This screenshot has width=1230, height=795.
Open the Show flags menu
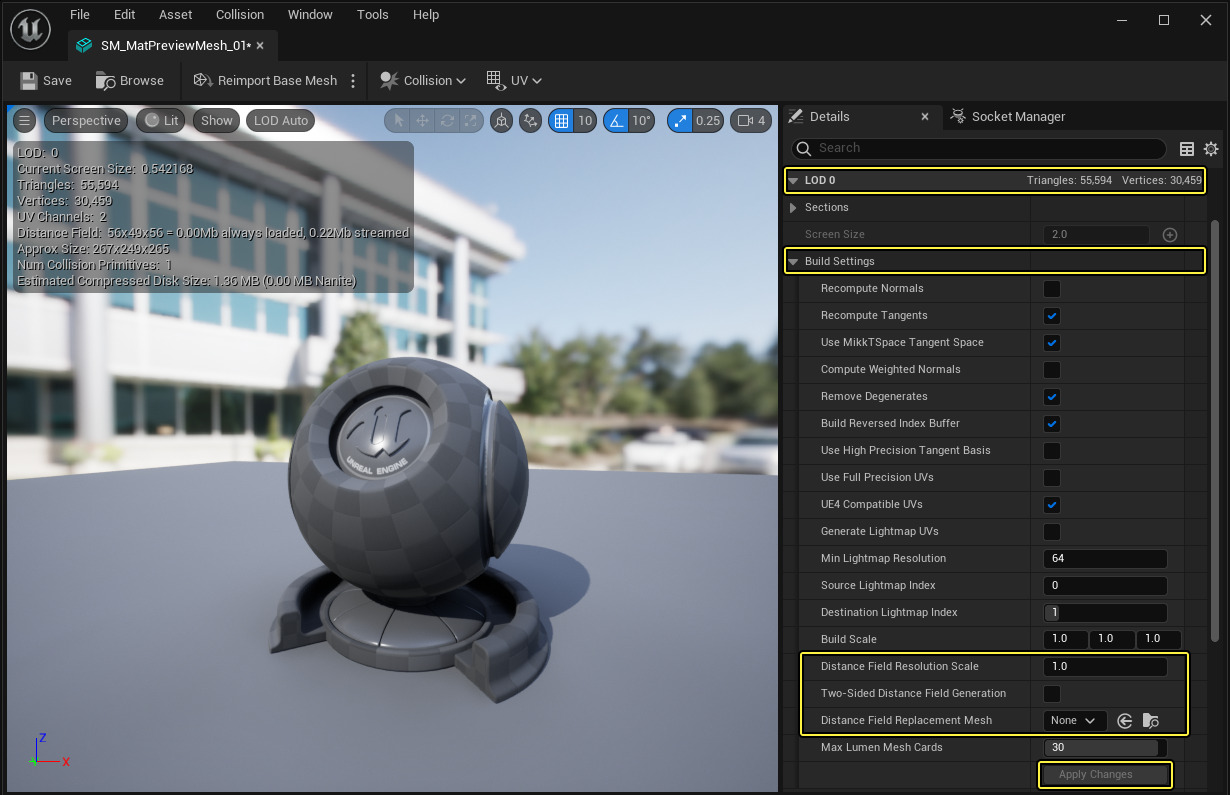[216, 121]
